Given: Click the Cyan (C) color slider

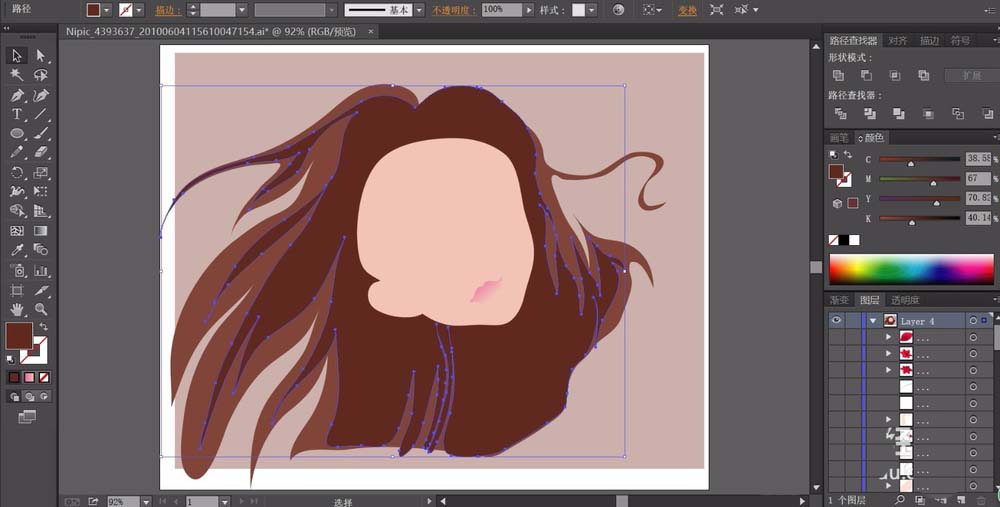Looking at the screenshot, I should click(x=919, y=160).
